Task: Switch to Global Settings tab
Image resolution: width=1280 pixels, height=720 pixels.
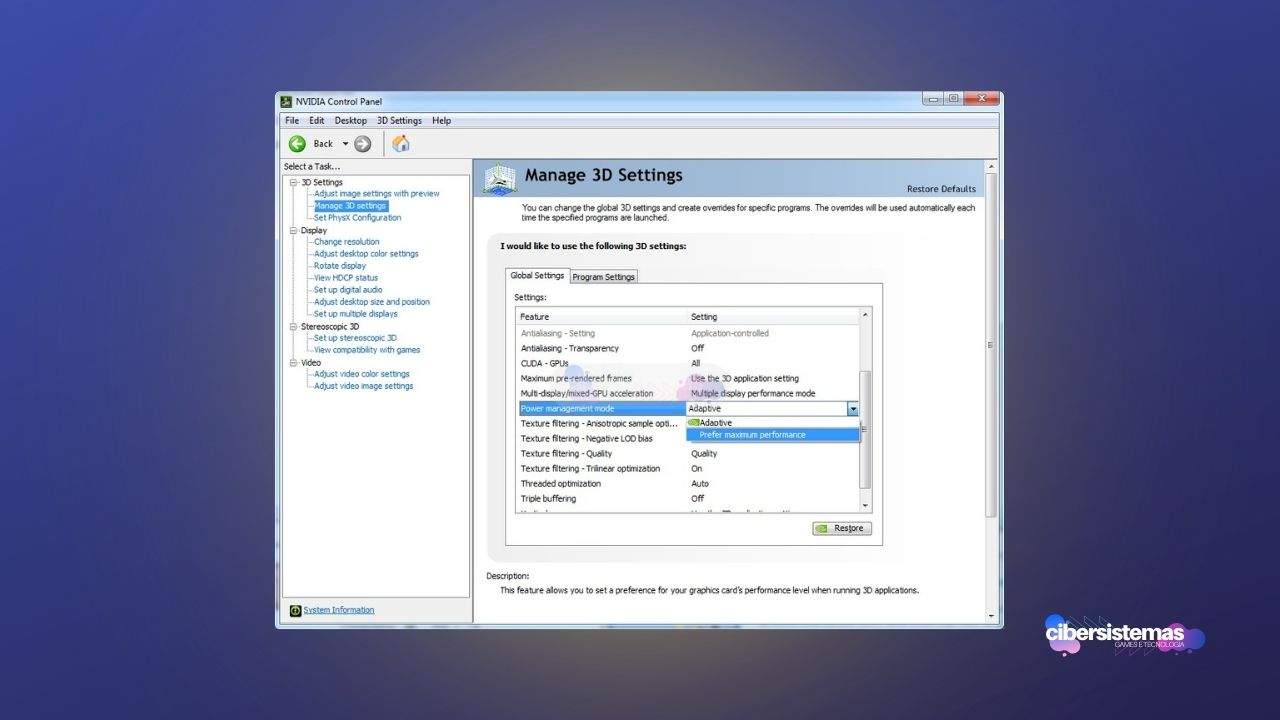Action: click(537, 276)
